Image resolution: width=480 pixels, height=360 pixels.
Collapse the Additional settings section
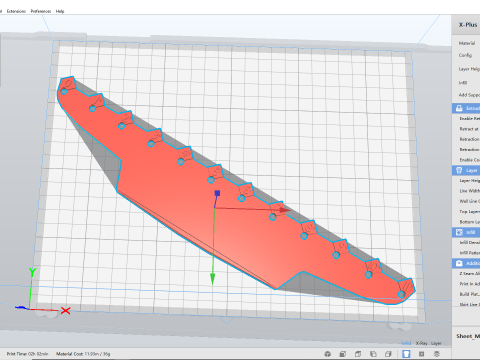pyautogui.click(x=466, y=263)
